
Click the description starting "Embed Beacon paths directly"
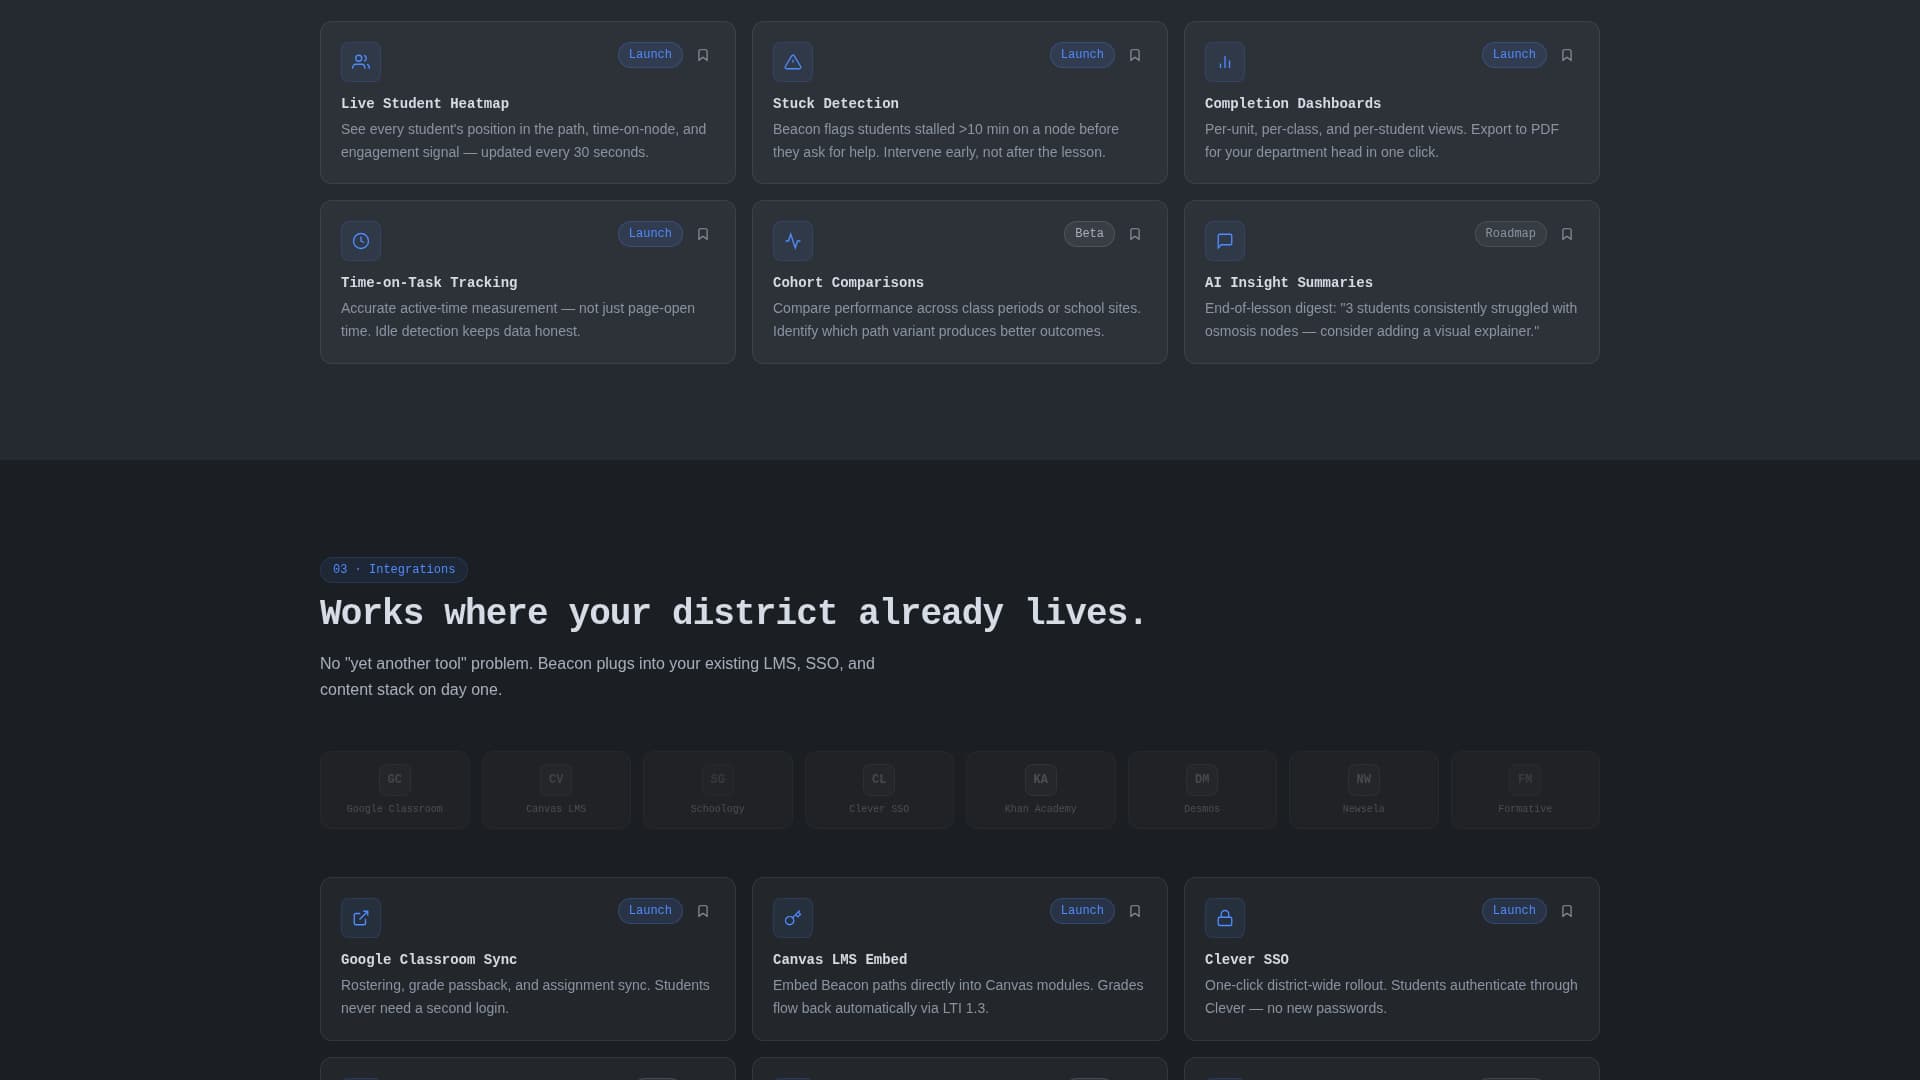[x=958, y=997]
